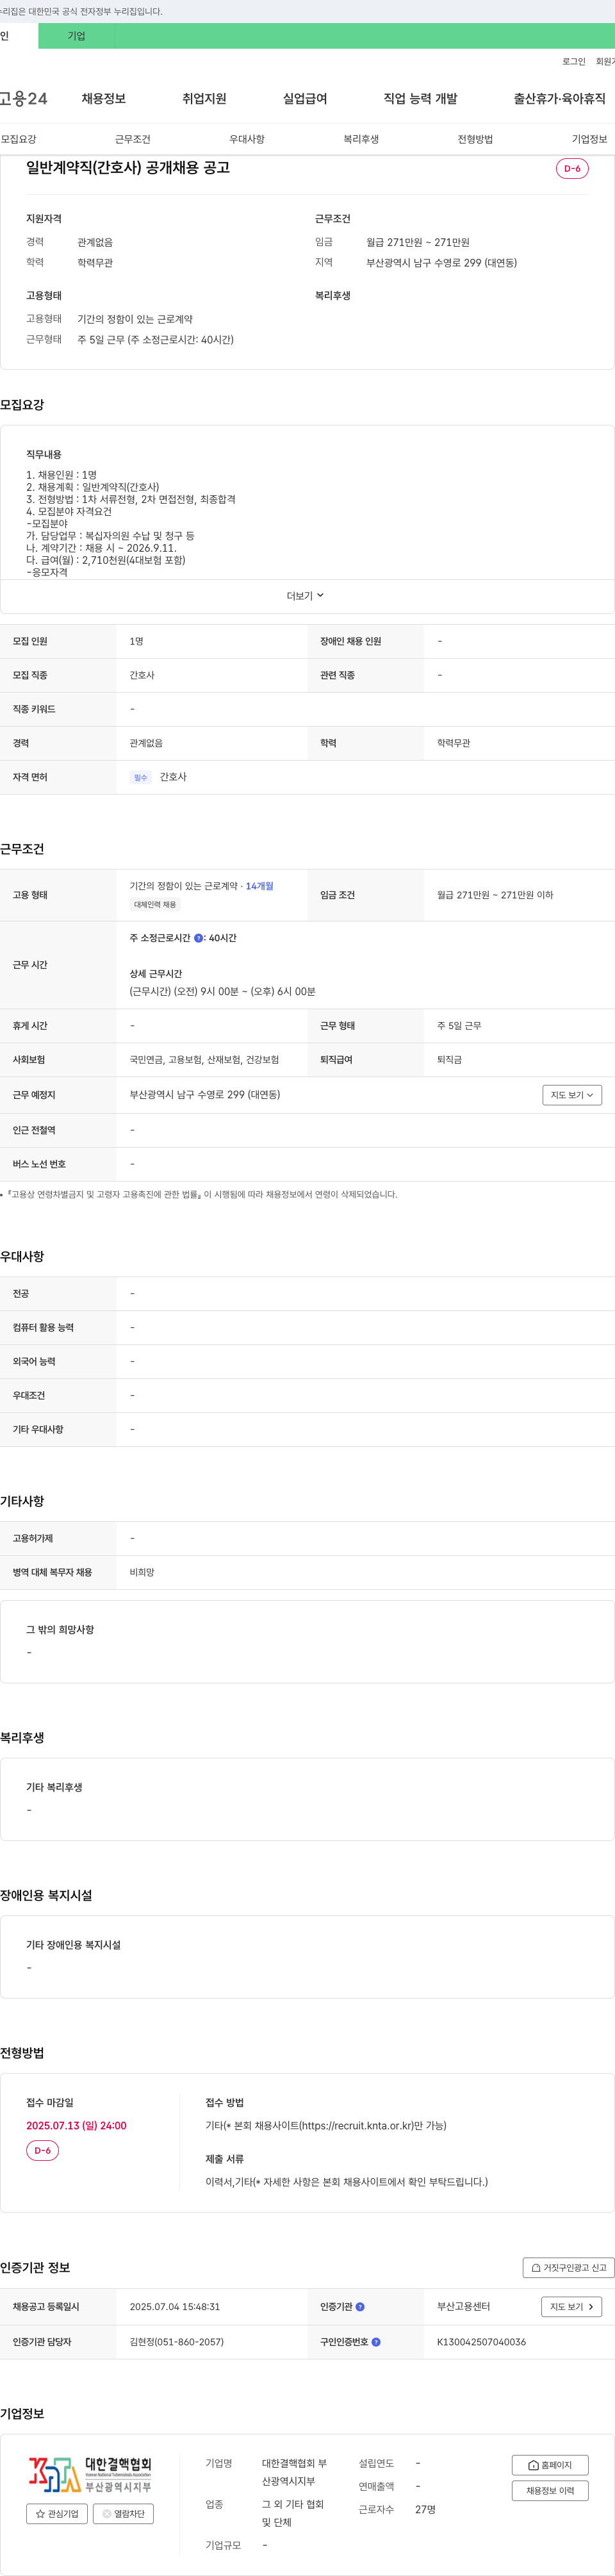
Task: Click the 14개월 contract period link
Action: 259,886
